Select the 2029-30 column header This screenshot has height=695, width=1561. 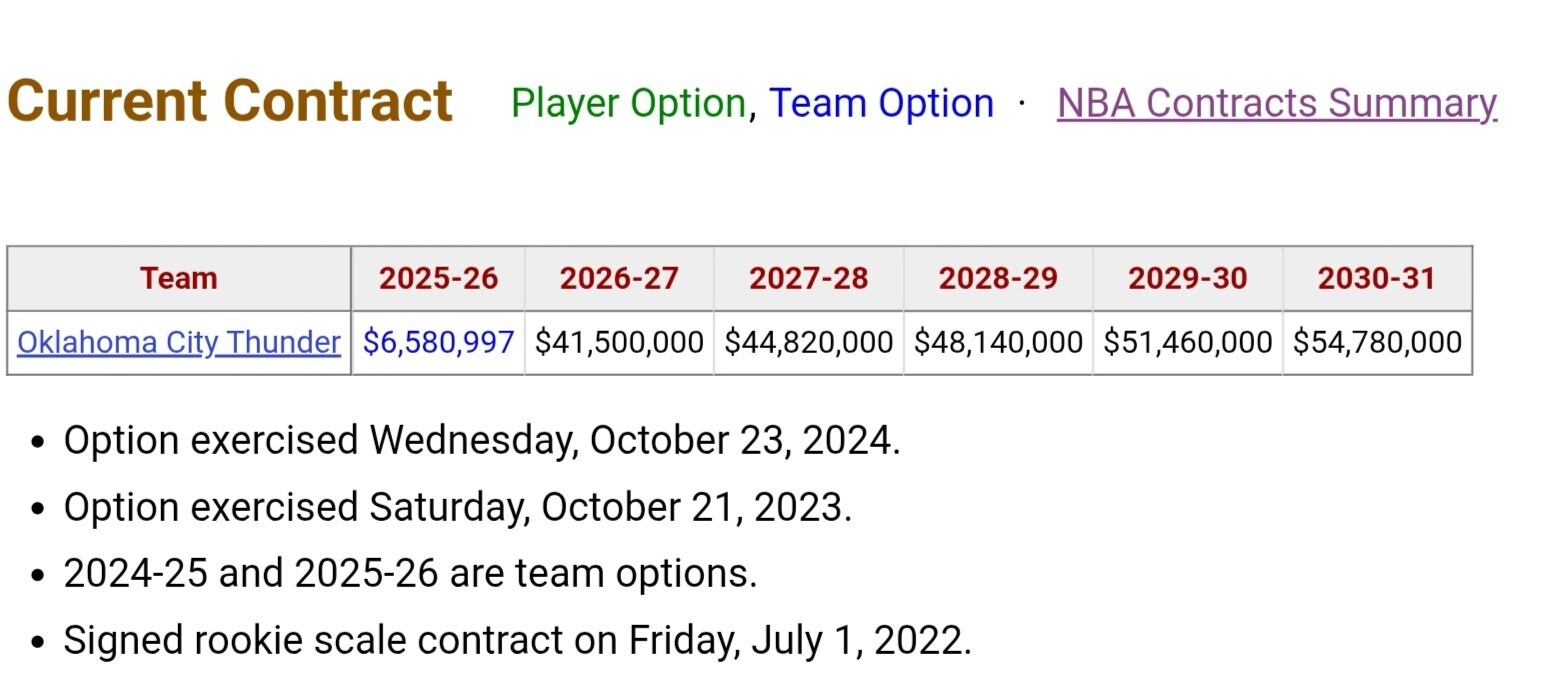point(1187,278)
